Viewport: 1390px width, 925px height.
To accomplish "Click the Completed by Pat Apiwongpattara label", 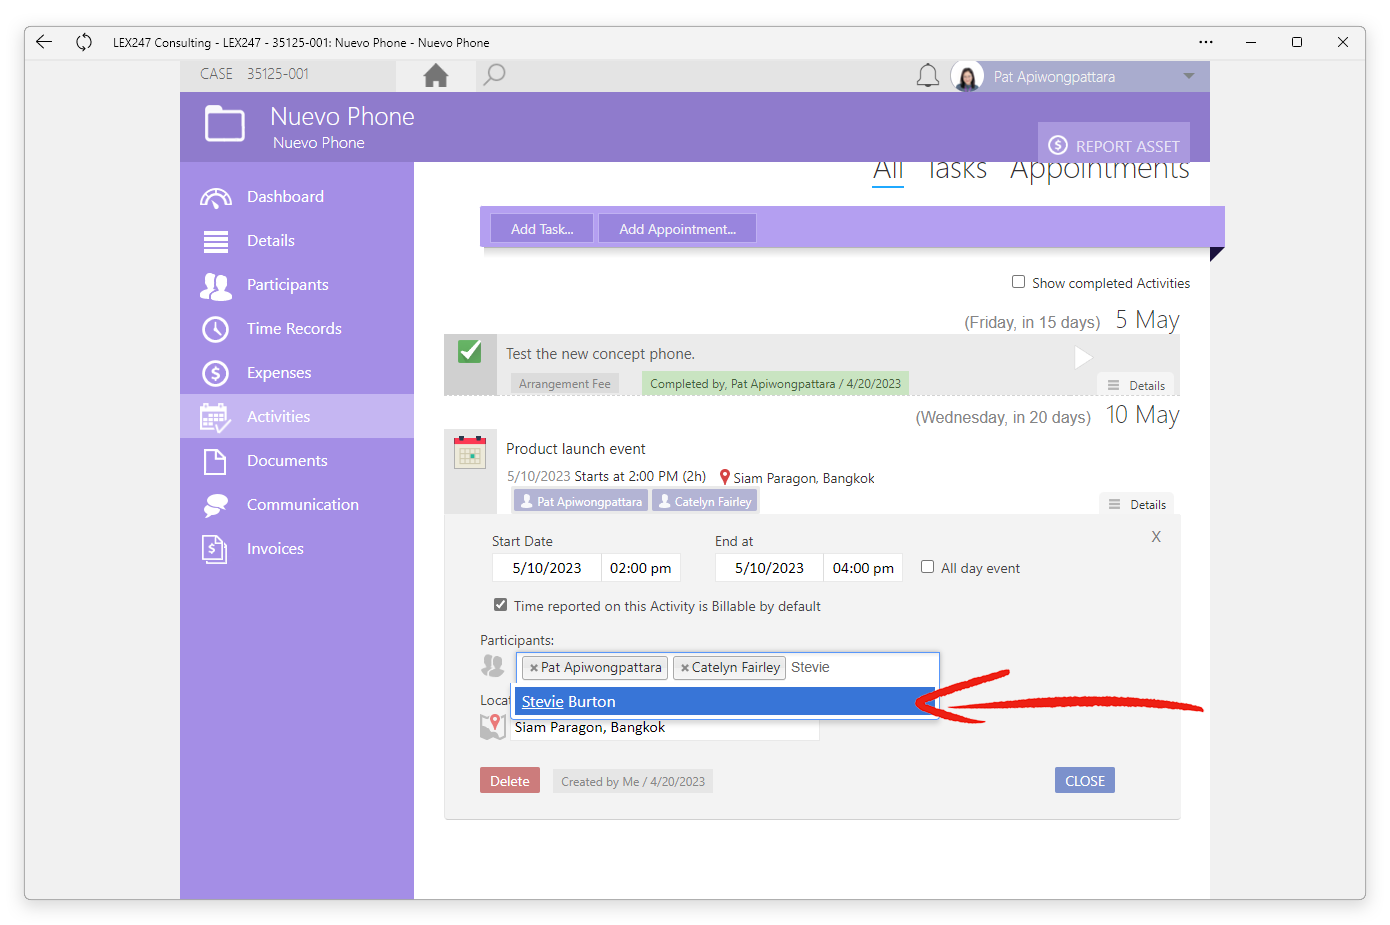I will [x=775, y=384].
